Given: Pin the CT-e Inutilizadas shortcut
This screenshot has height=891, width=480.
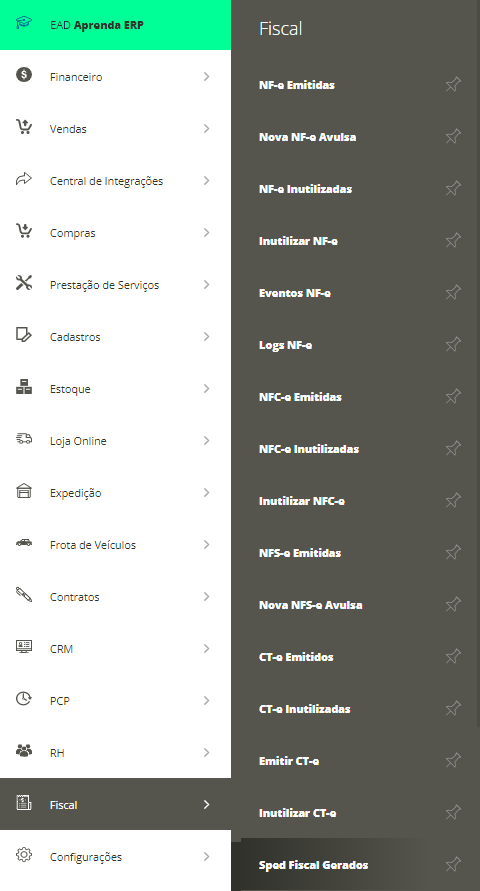Looking at the screenshot, I should 453,709.
